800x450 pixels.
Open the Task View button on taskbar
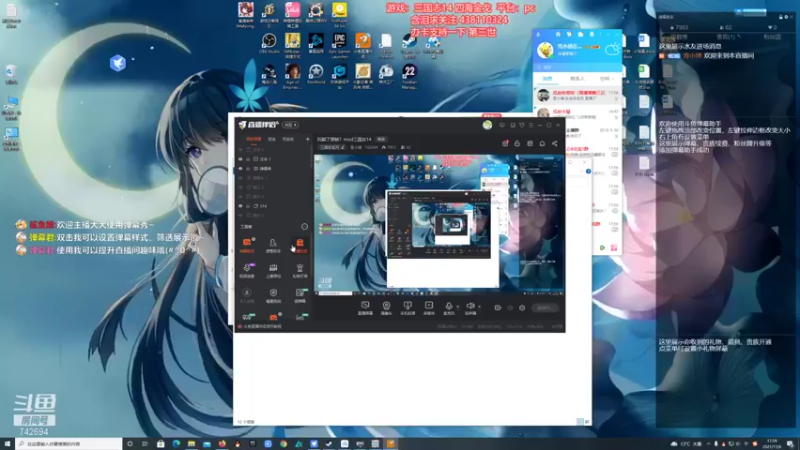click(145, 444)
